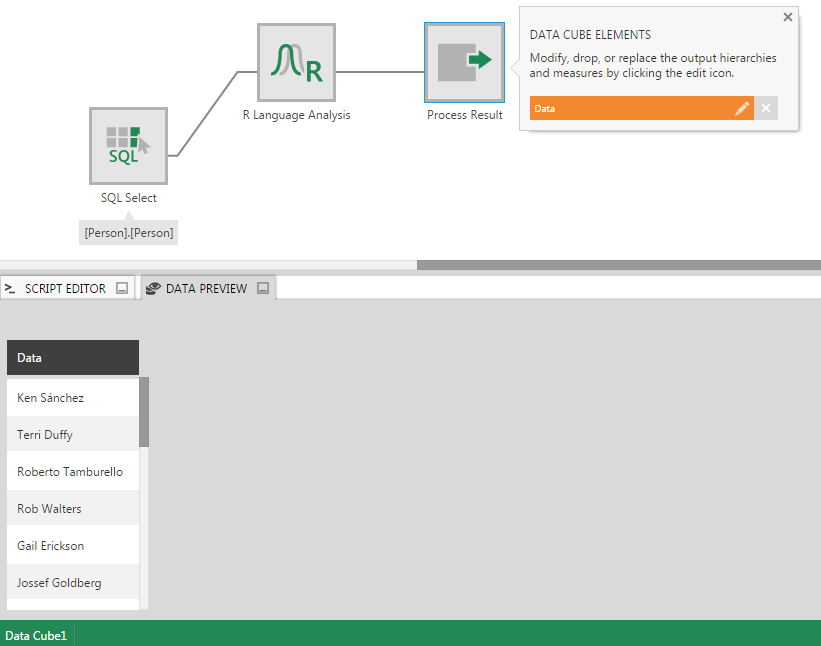
Task: Edit the Data element with pencil icon
Action: pos(741,108)
